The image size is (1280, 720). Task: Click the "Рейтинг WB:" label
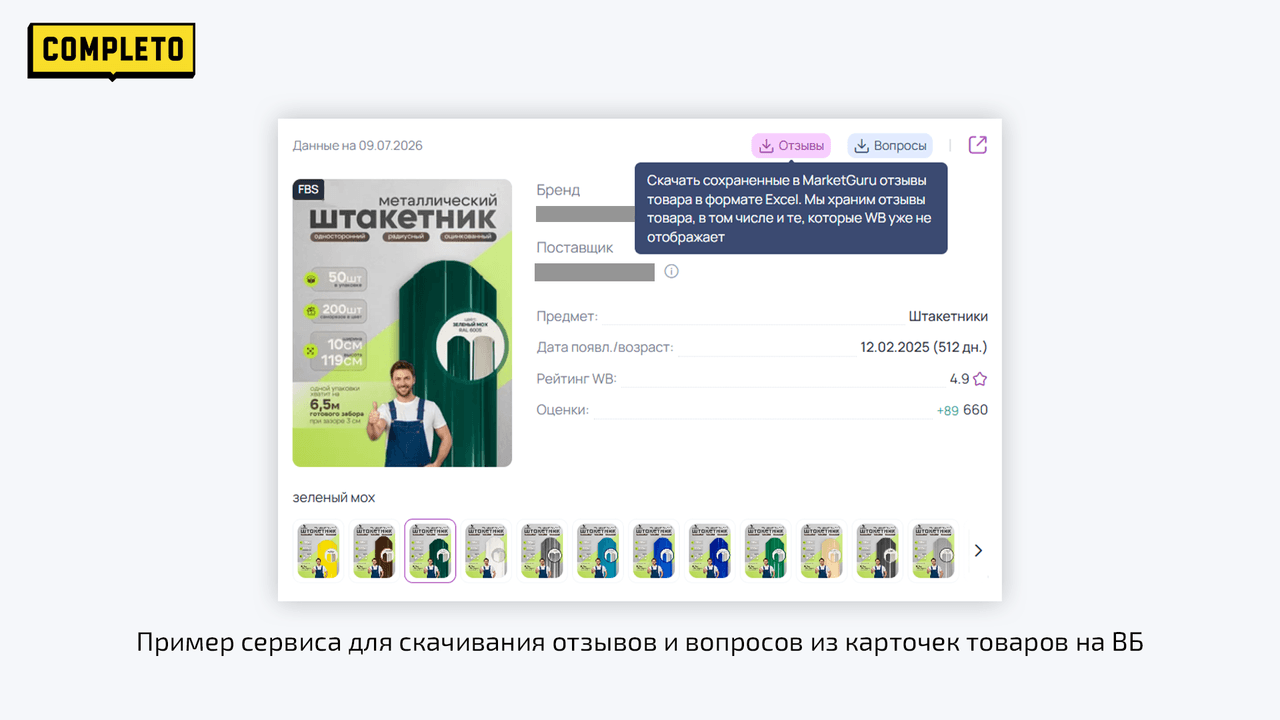click(x=577, y=379)
